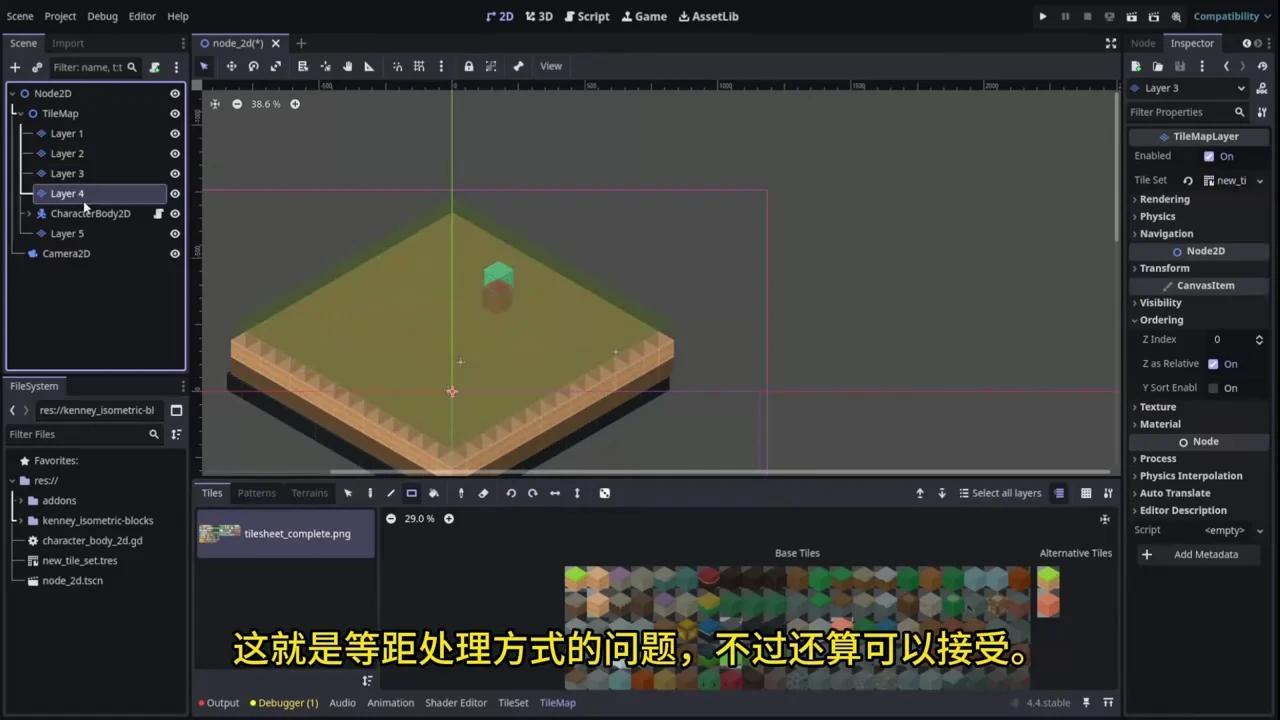The image size is (1280, 720).
Task: Open the TileSet panel from the bottom bar
Action: tap(513, 702)
